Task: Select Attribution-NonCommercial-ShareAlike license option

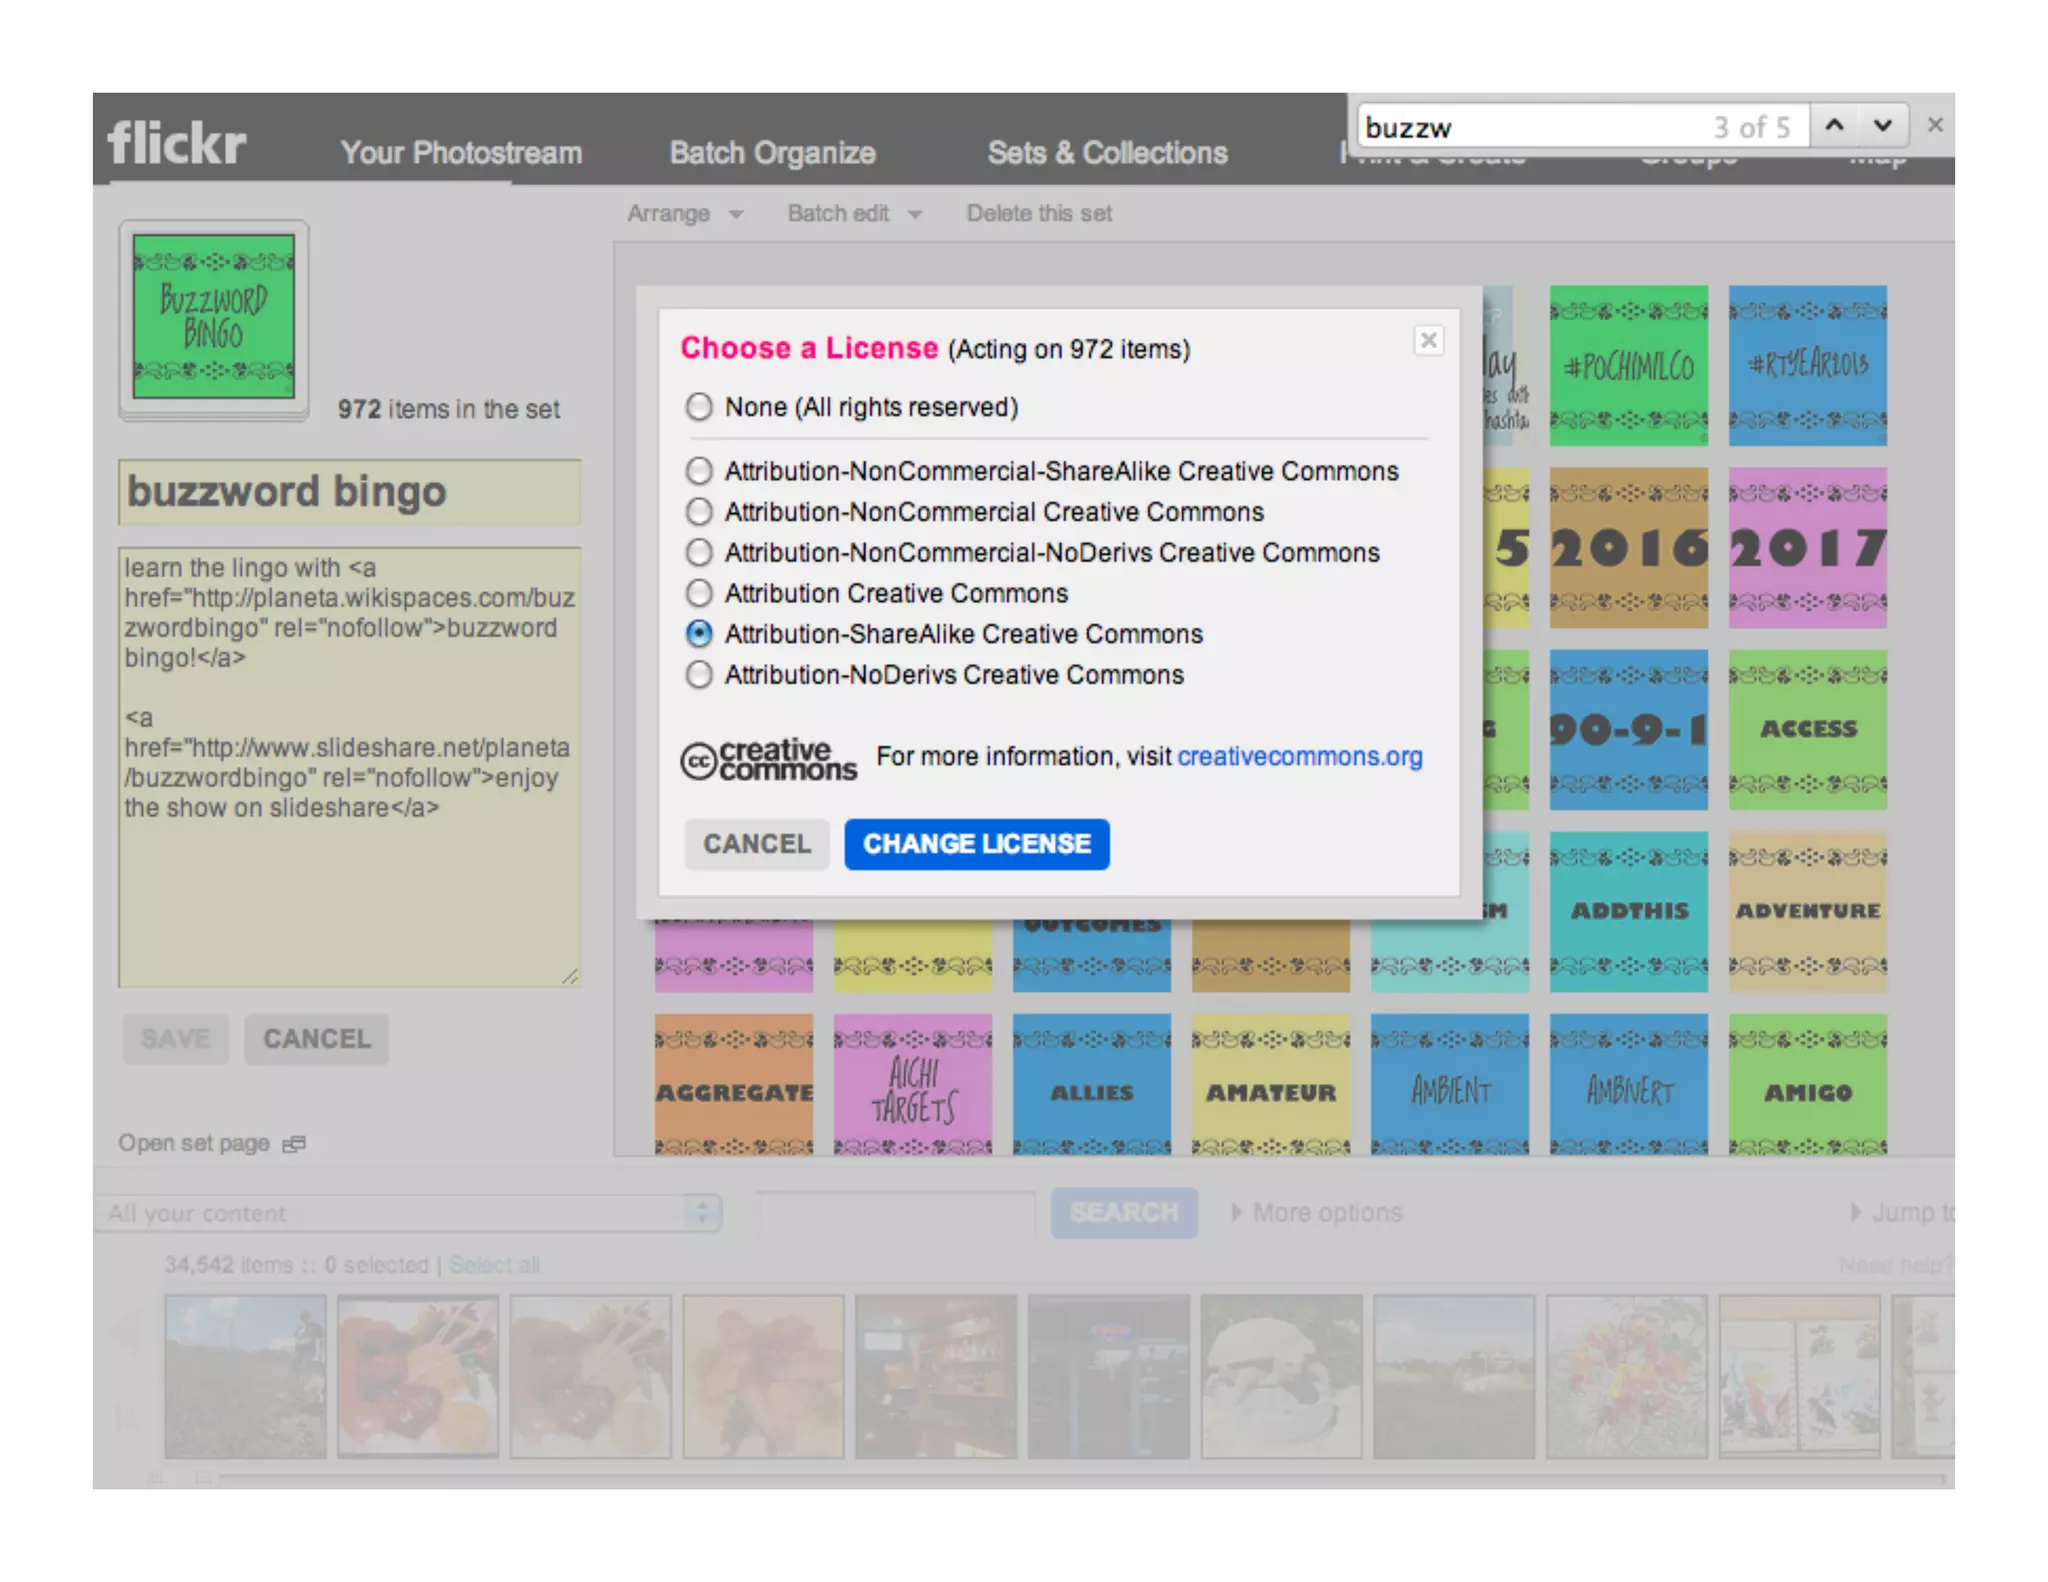Action: click(699, 471)
